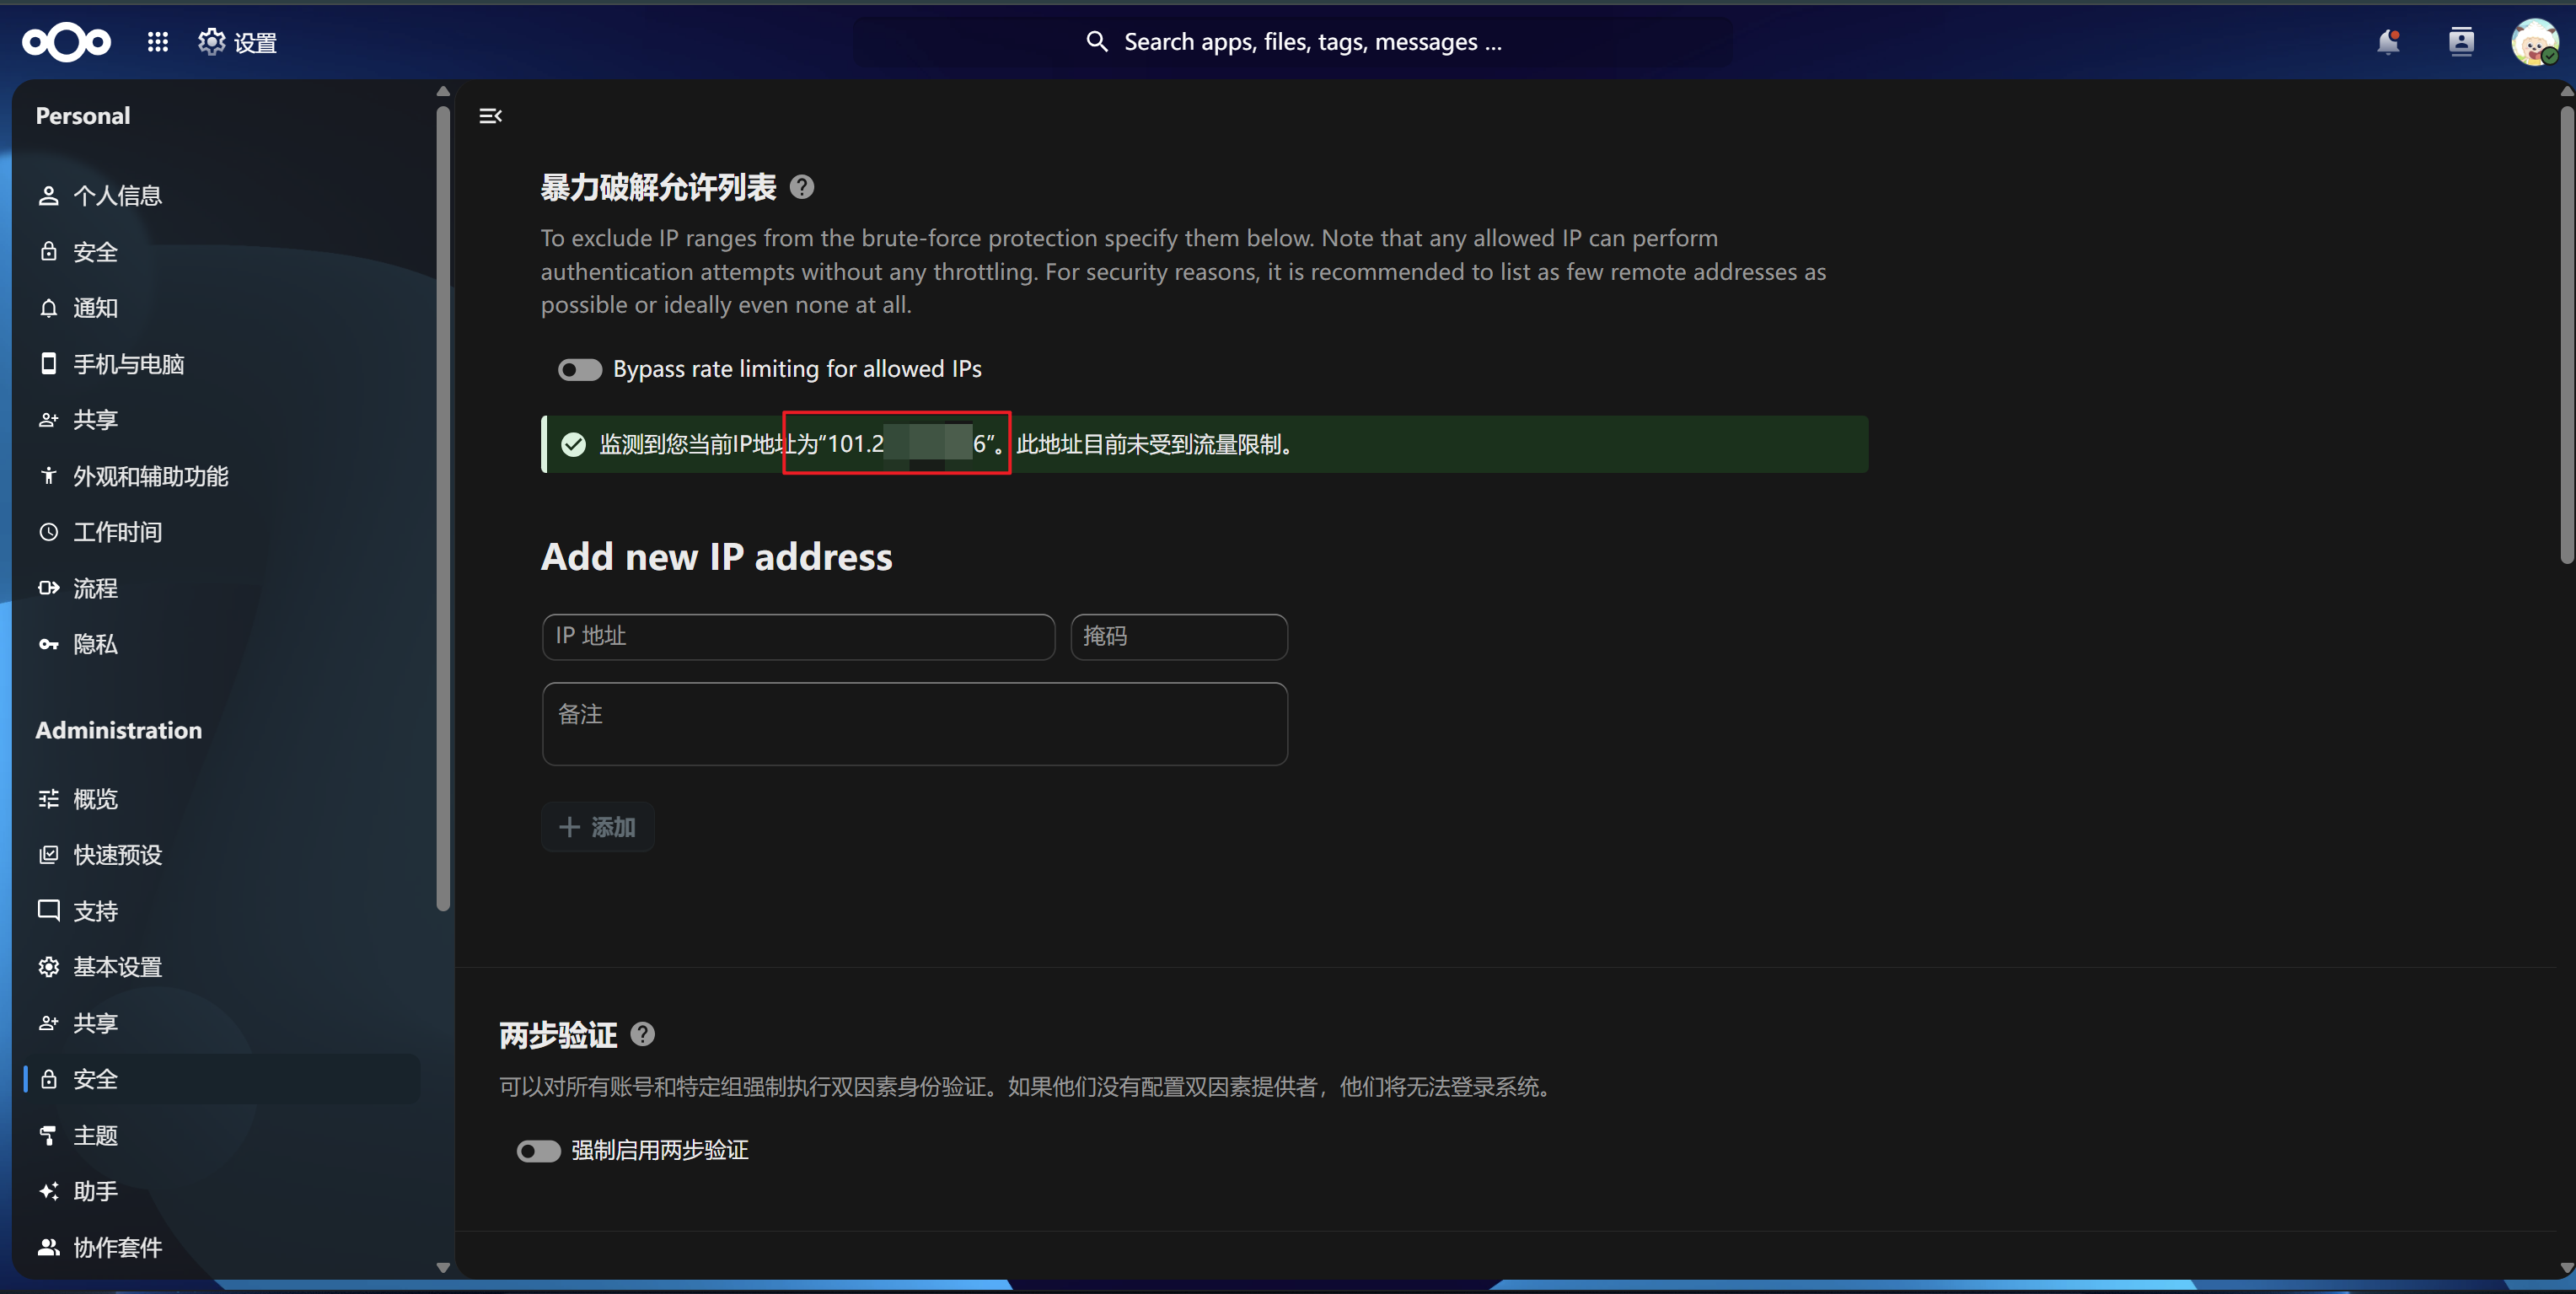The width and height of the screenshot is (2576, 1294).
Task: Click help icon beside 暴力破解允许列表
Action: point(802,187)
